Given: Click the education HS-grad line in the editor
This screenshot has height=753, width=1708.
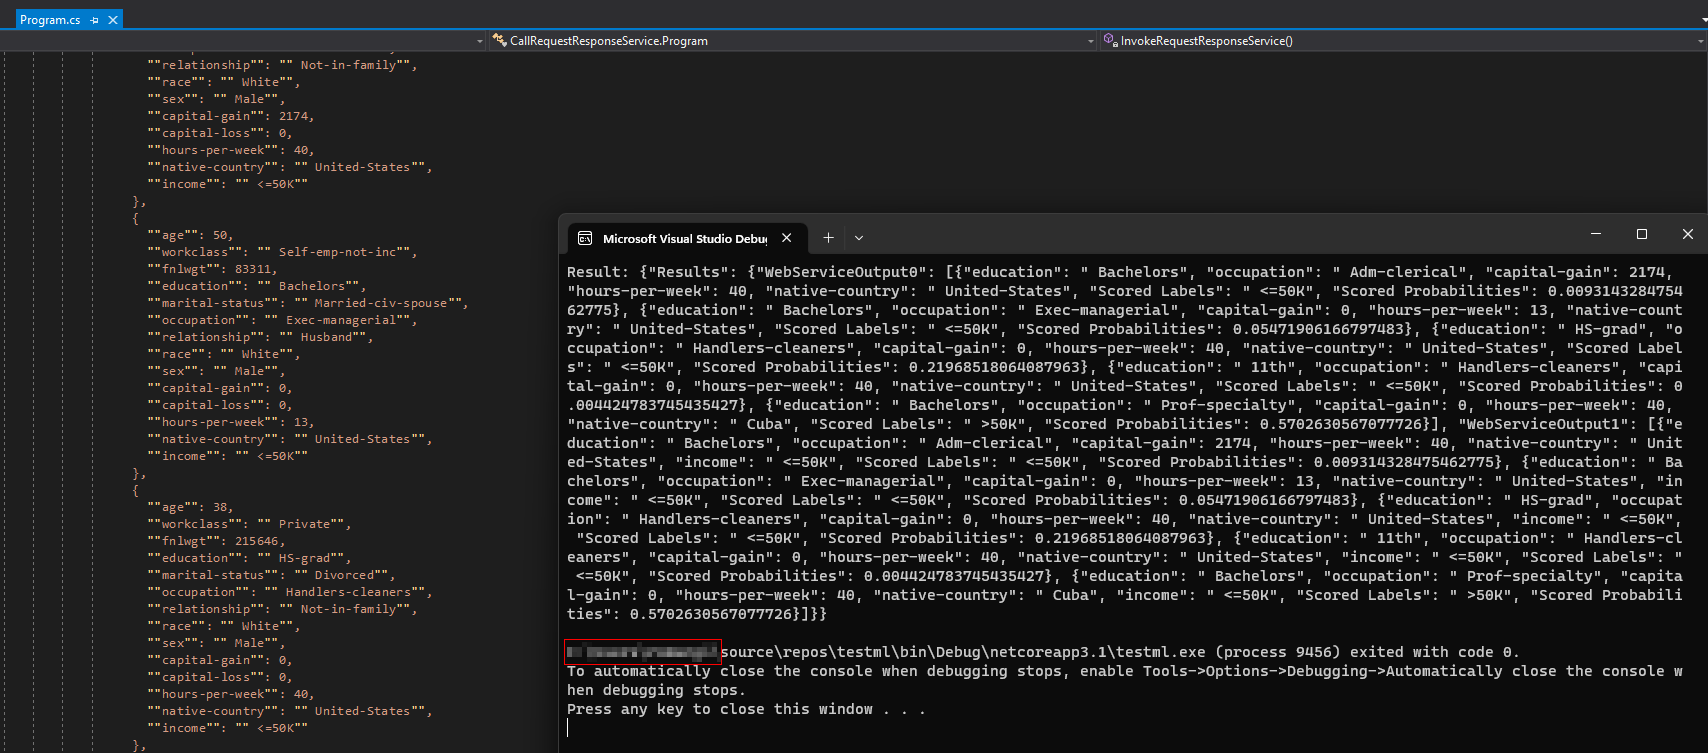Looking at the screenshot, I should [x=249, y=558].
